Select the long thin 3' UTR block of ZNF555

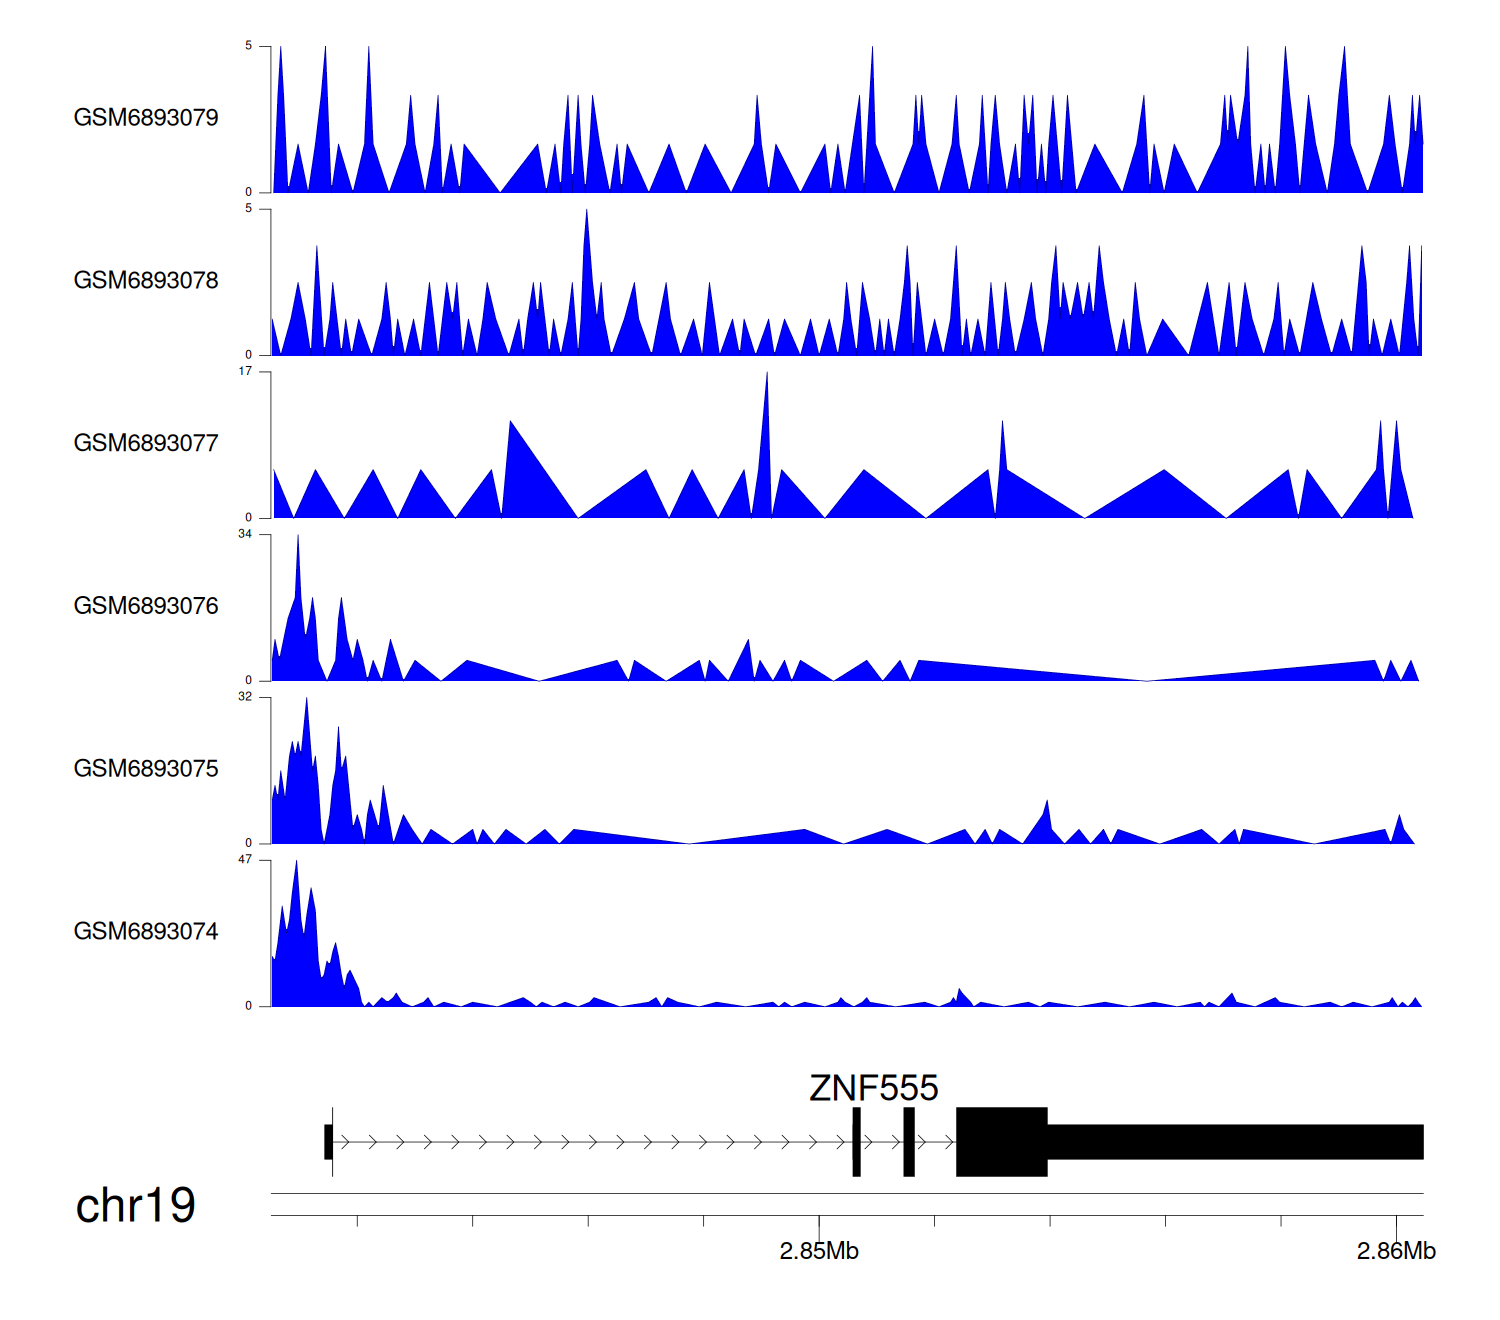[x=1235, y=1142]
